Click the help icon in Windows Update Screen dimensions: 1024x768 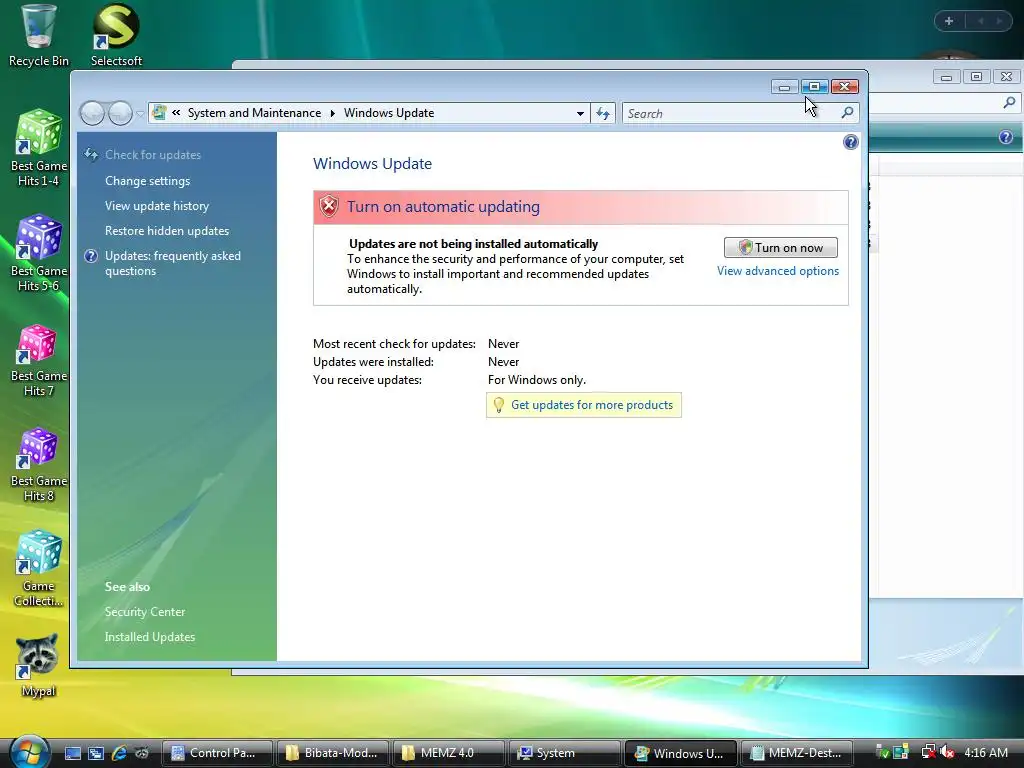click(x=850, y=142)
